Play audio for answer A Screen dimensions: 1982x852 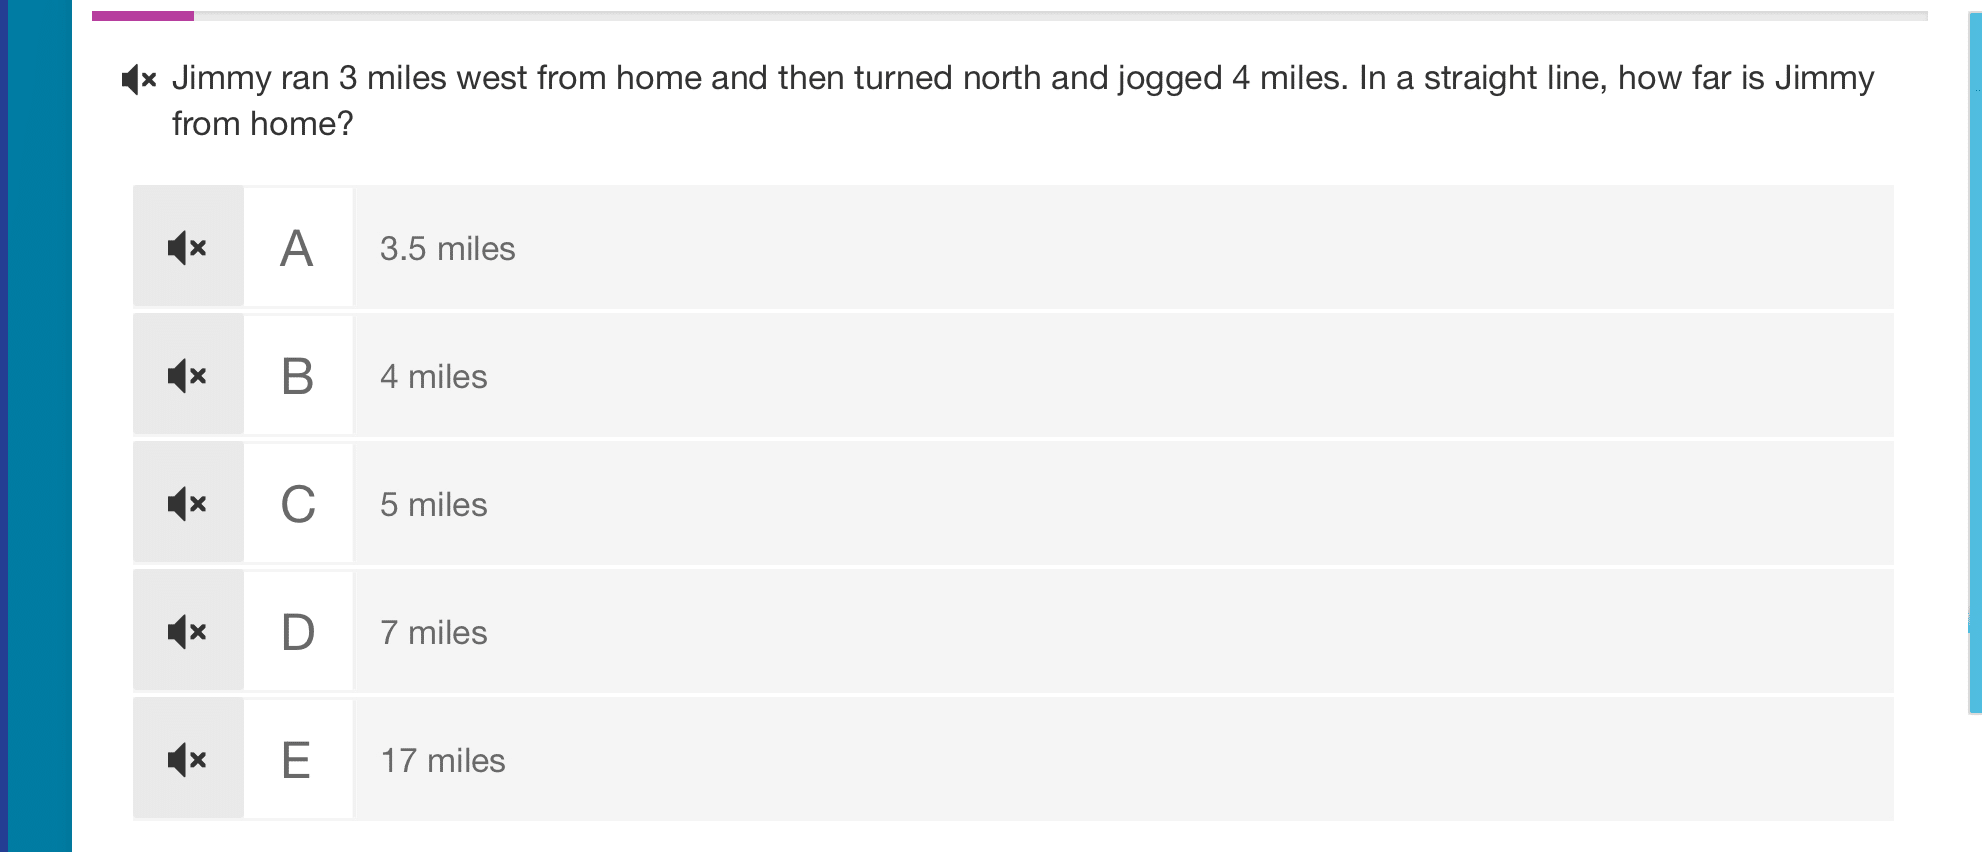click(x=188, y=247)
